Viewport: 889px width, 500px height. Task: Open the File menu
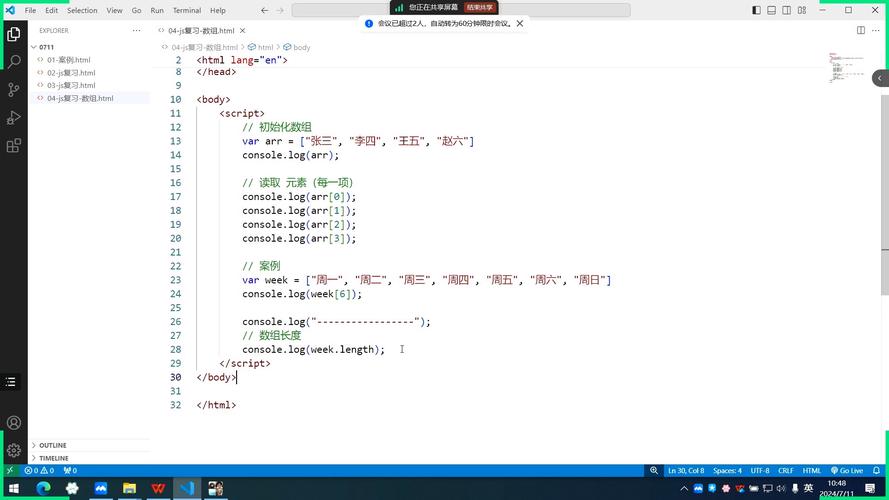[30, 10]
